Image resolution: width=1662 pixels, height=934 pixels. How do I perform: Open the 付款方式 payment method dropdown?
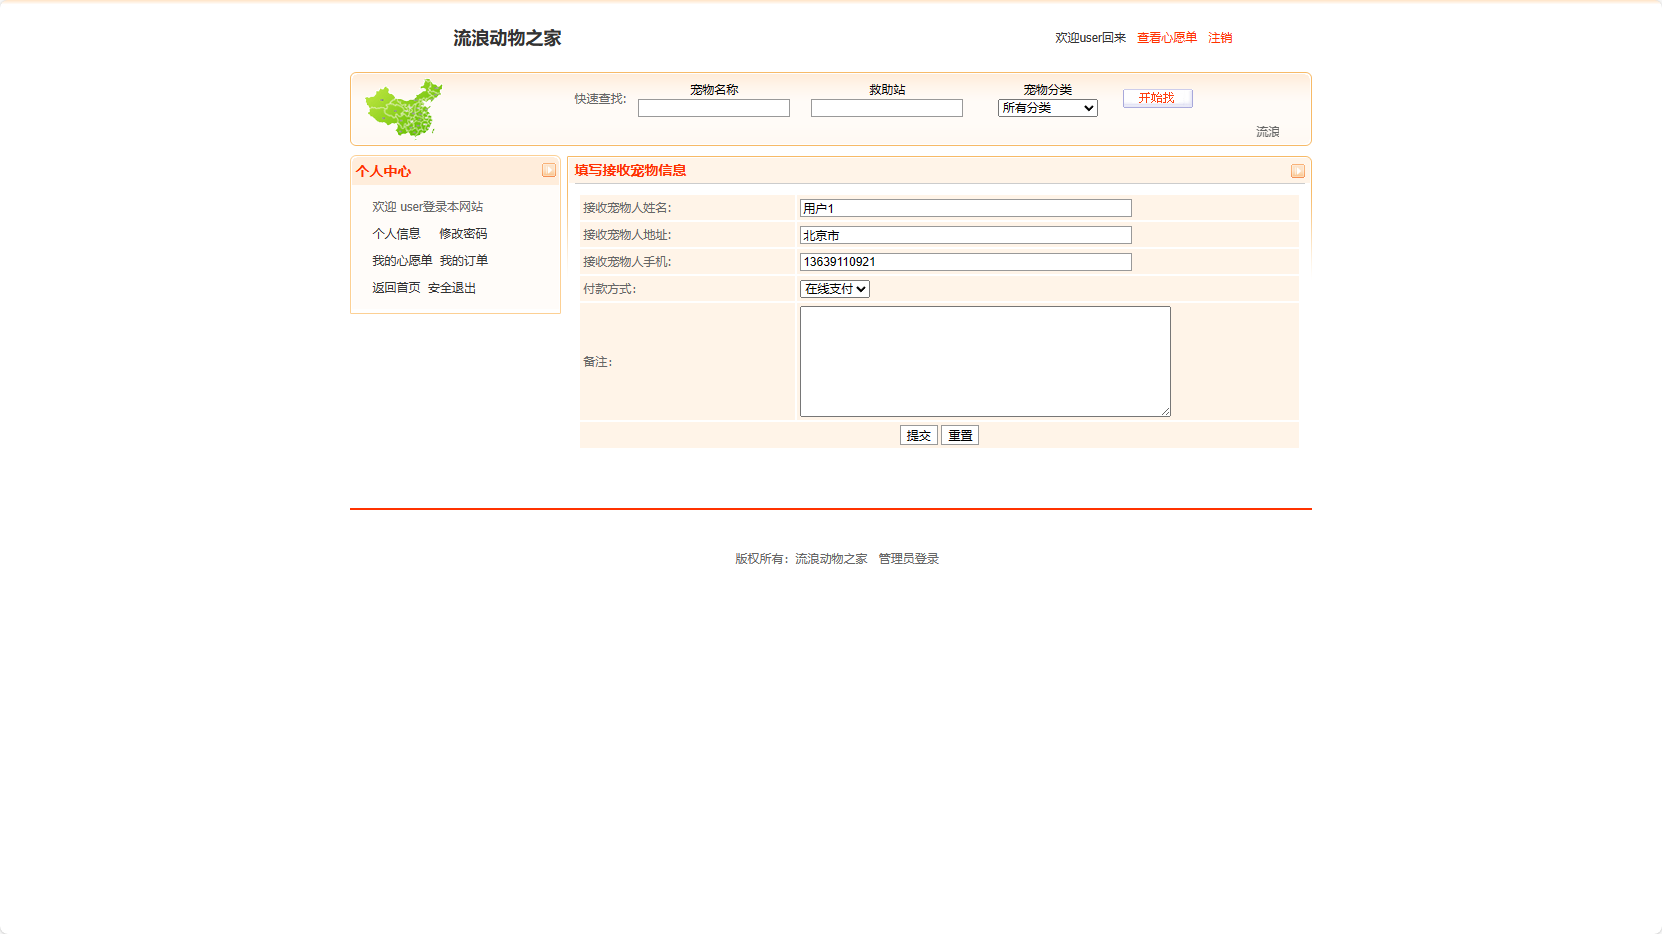coord(834,288)
